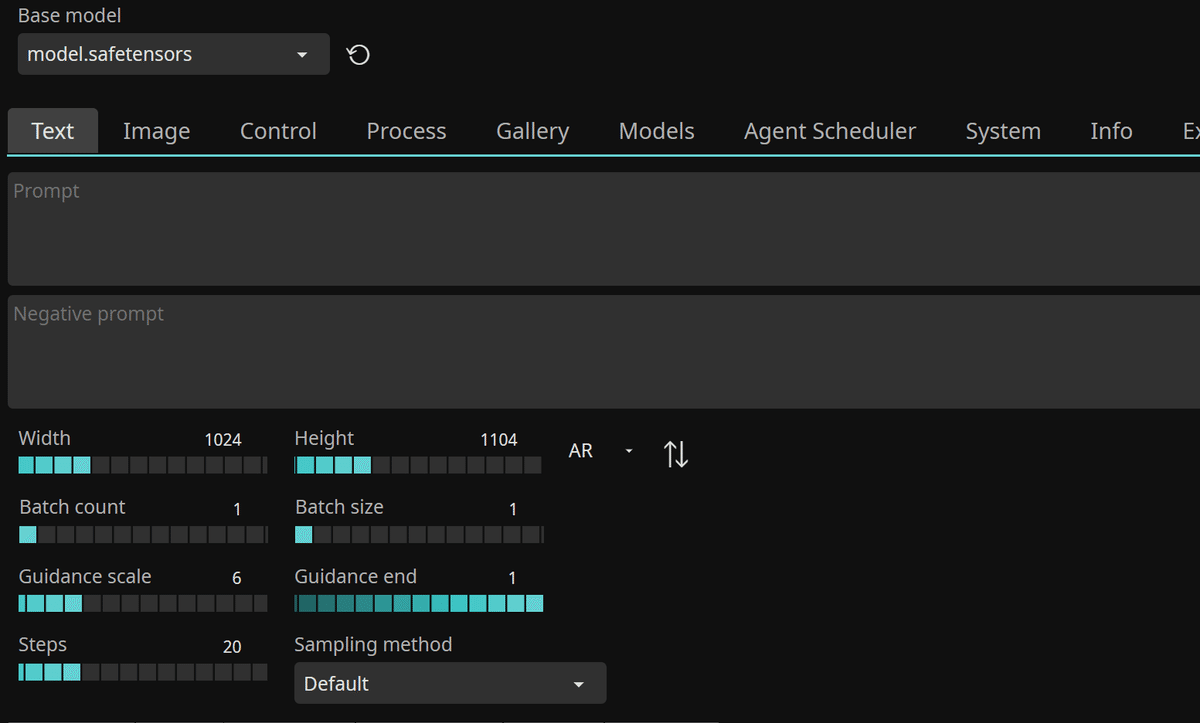Image resolution: width=1200 pixels, height=723 pixels.
Task: Open the Control tab
Action: point(278,131)
